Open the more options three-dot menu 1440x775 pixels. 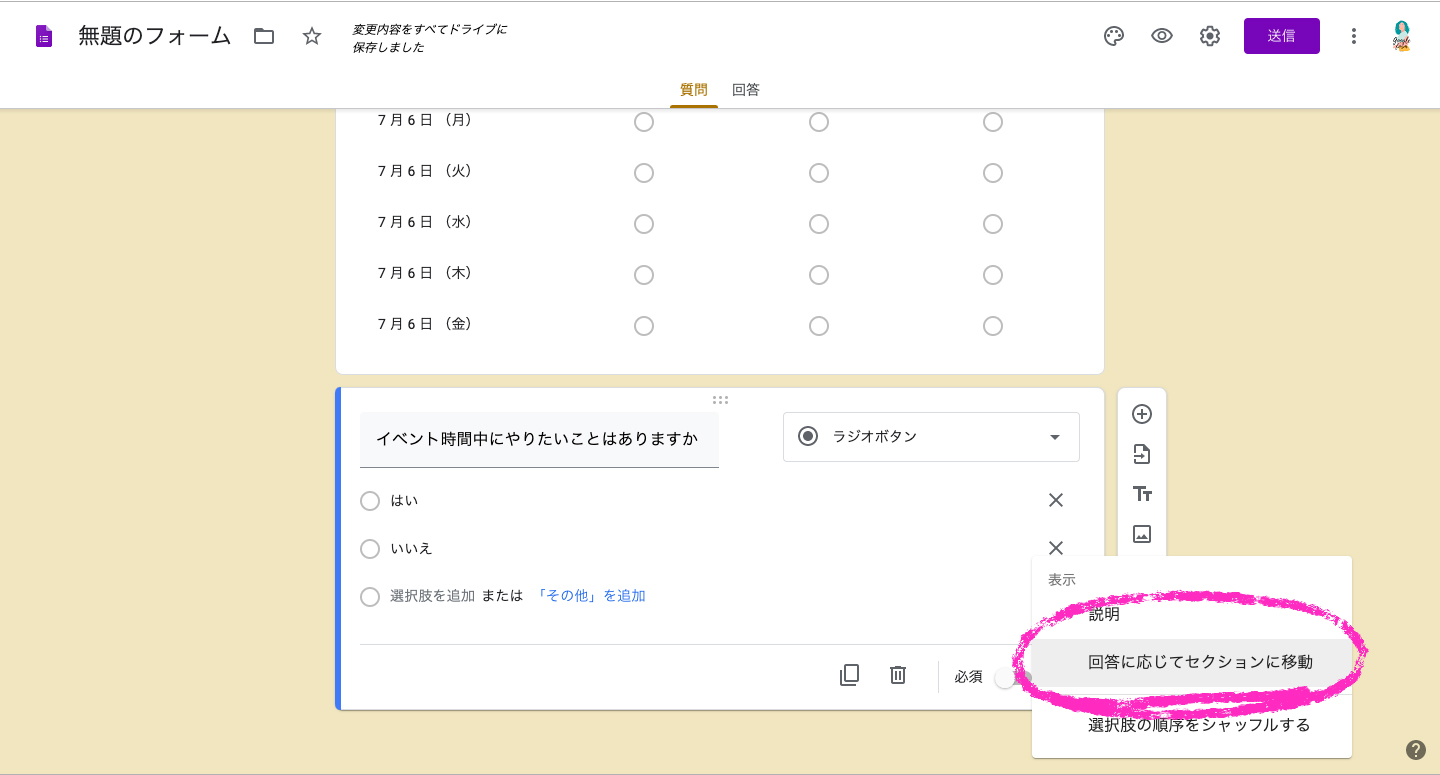tap(1354, 36)
